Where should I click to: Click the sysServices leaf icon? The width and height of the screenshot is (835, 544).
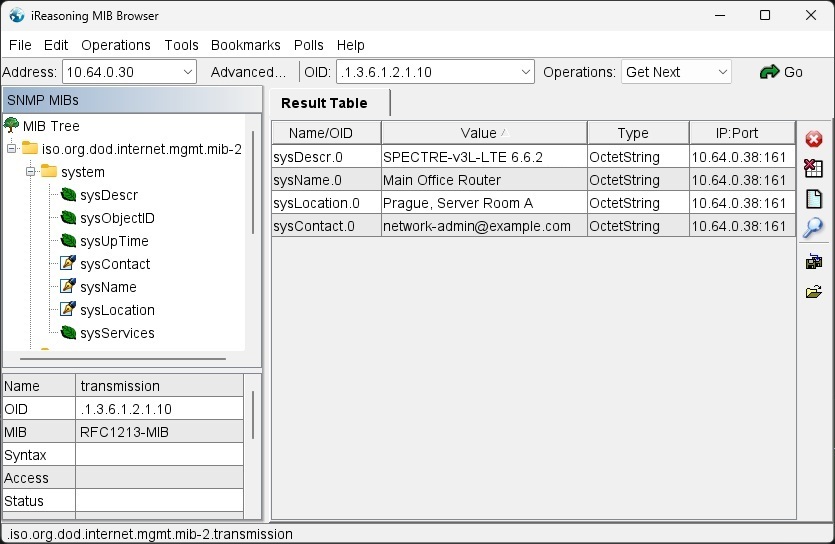68,333
